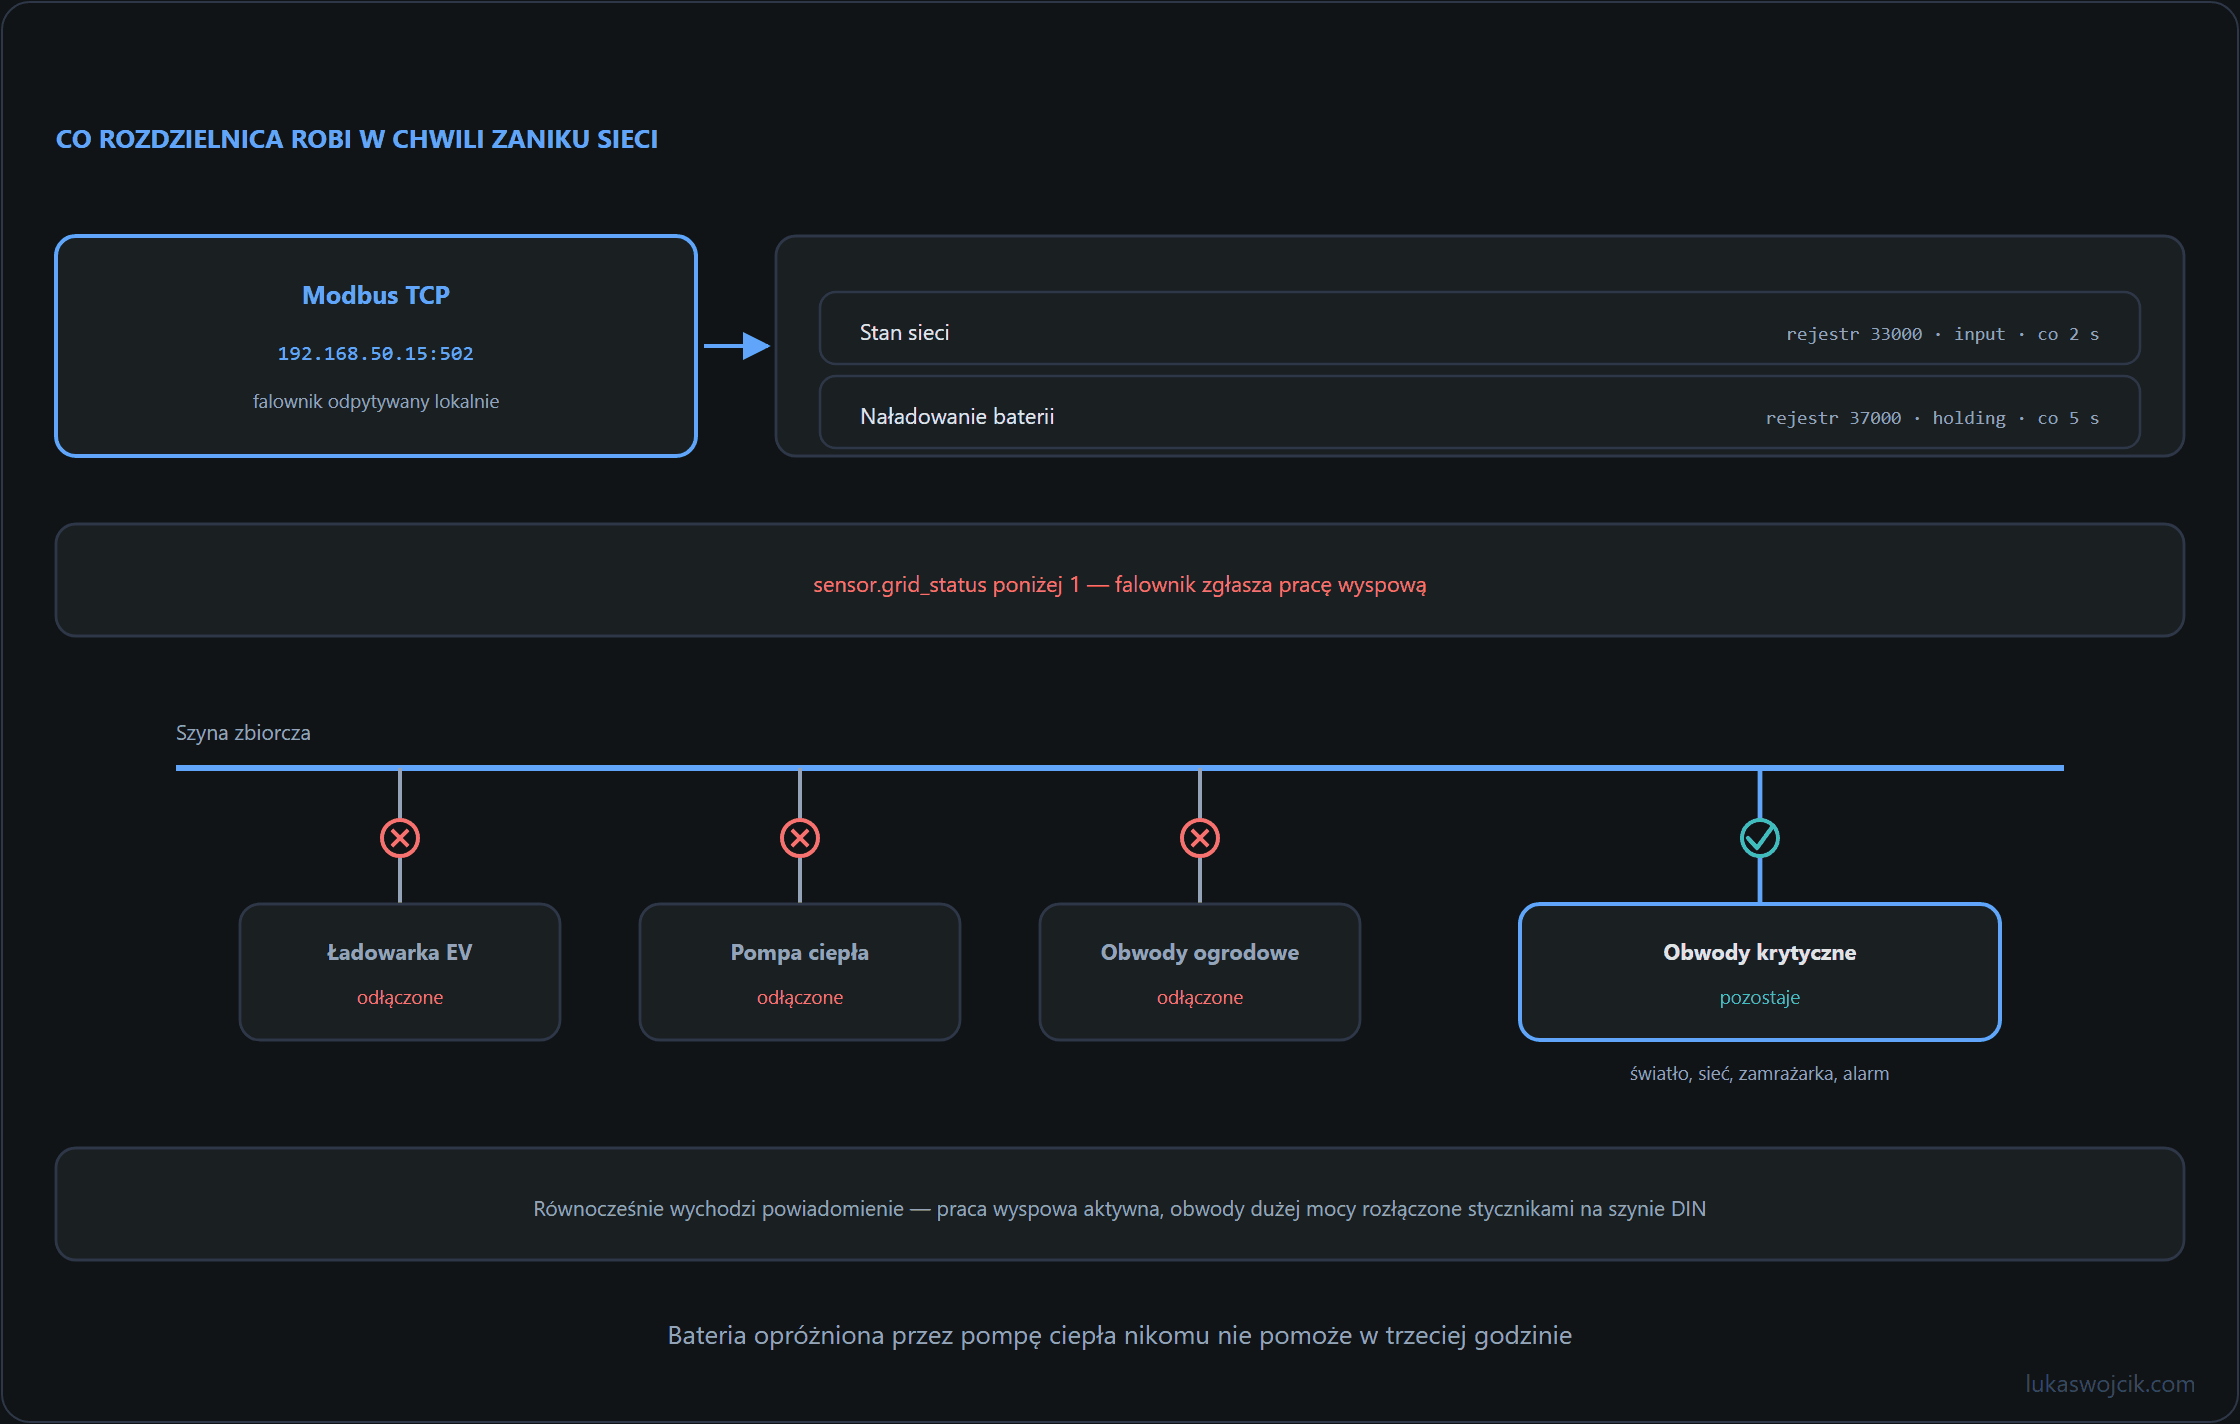Click the sensor.grid_status trigger text
Image resolution: width=2240 pixels, height=1424 pixels.
[x=1120, y=585]
